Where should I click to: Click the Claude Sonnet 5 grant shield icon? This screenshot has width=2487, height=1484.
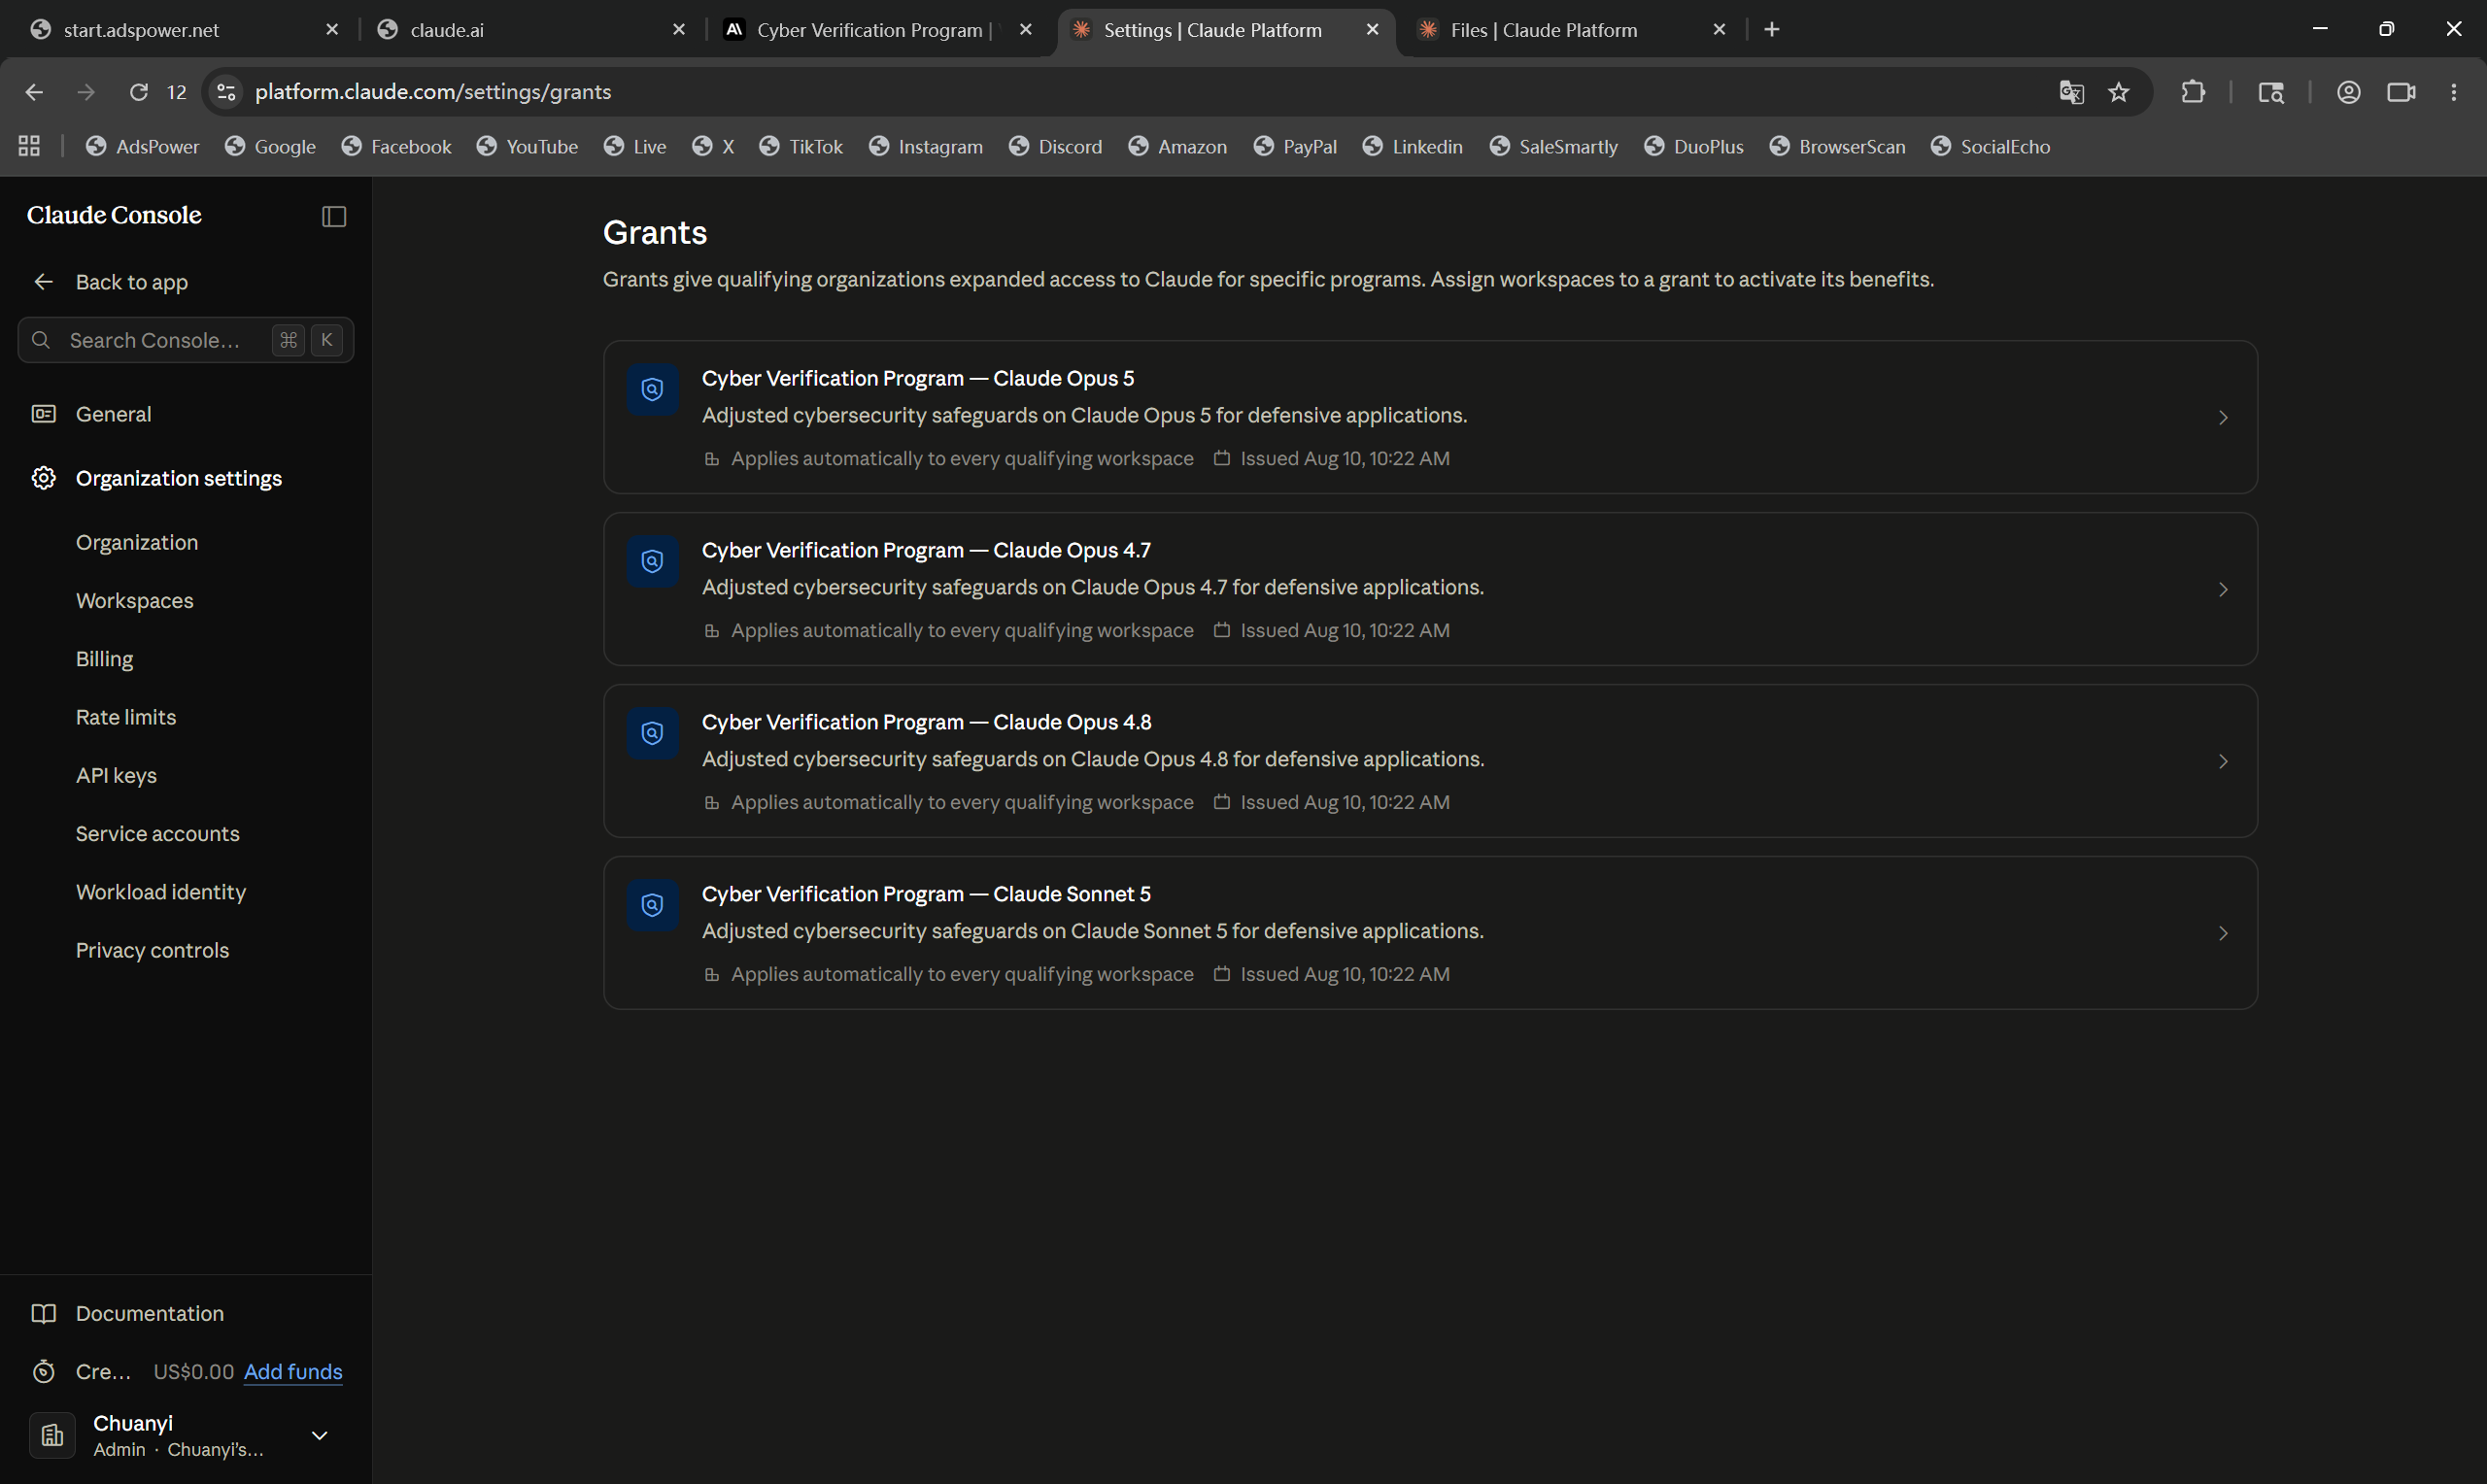pyautogui.click(x=652, y=905)
